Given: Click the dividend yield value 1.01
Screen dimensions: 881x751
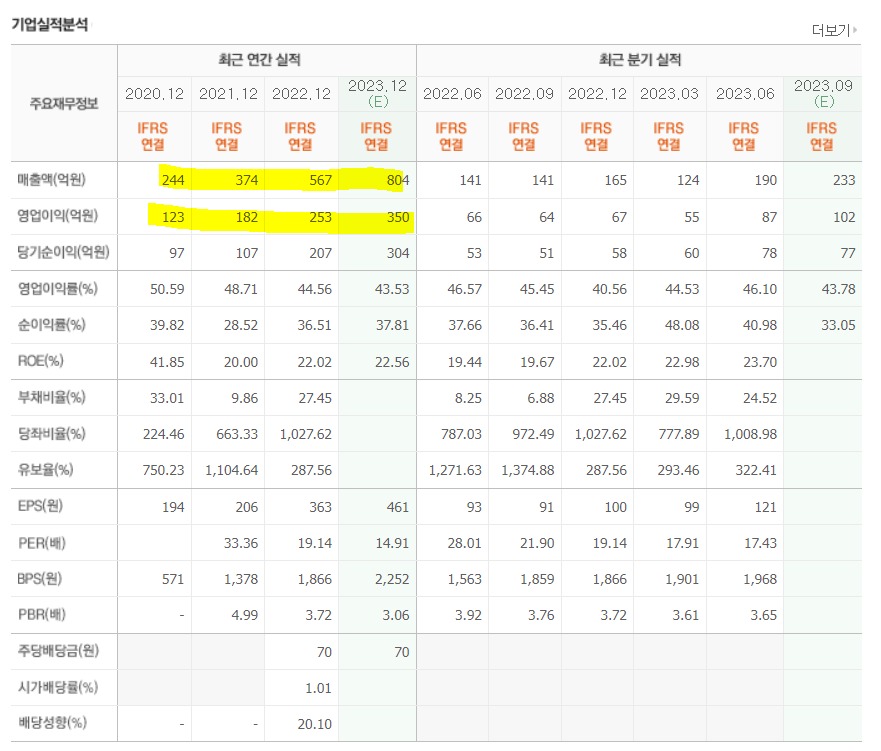Looking at the screenshot, I should click(x=318, y=688).
